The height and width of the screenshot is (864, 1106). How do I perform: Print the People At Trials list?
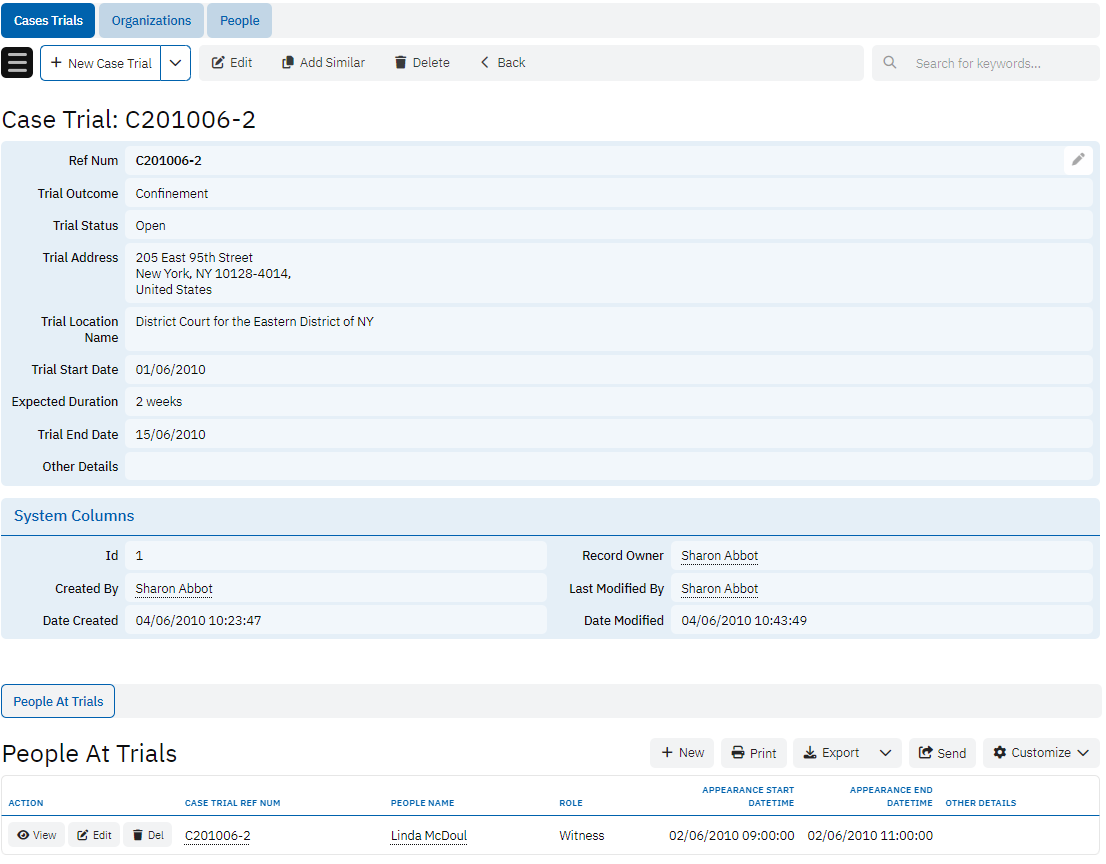tap(754, 753)
